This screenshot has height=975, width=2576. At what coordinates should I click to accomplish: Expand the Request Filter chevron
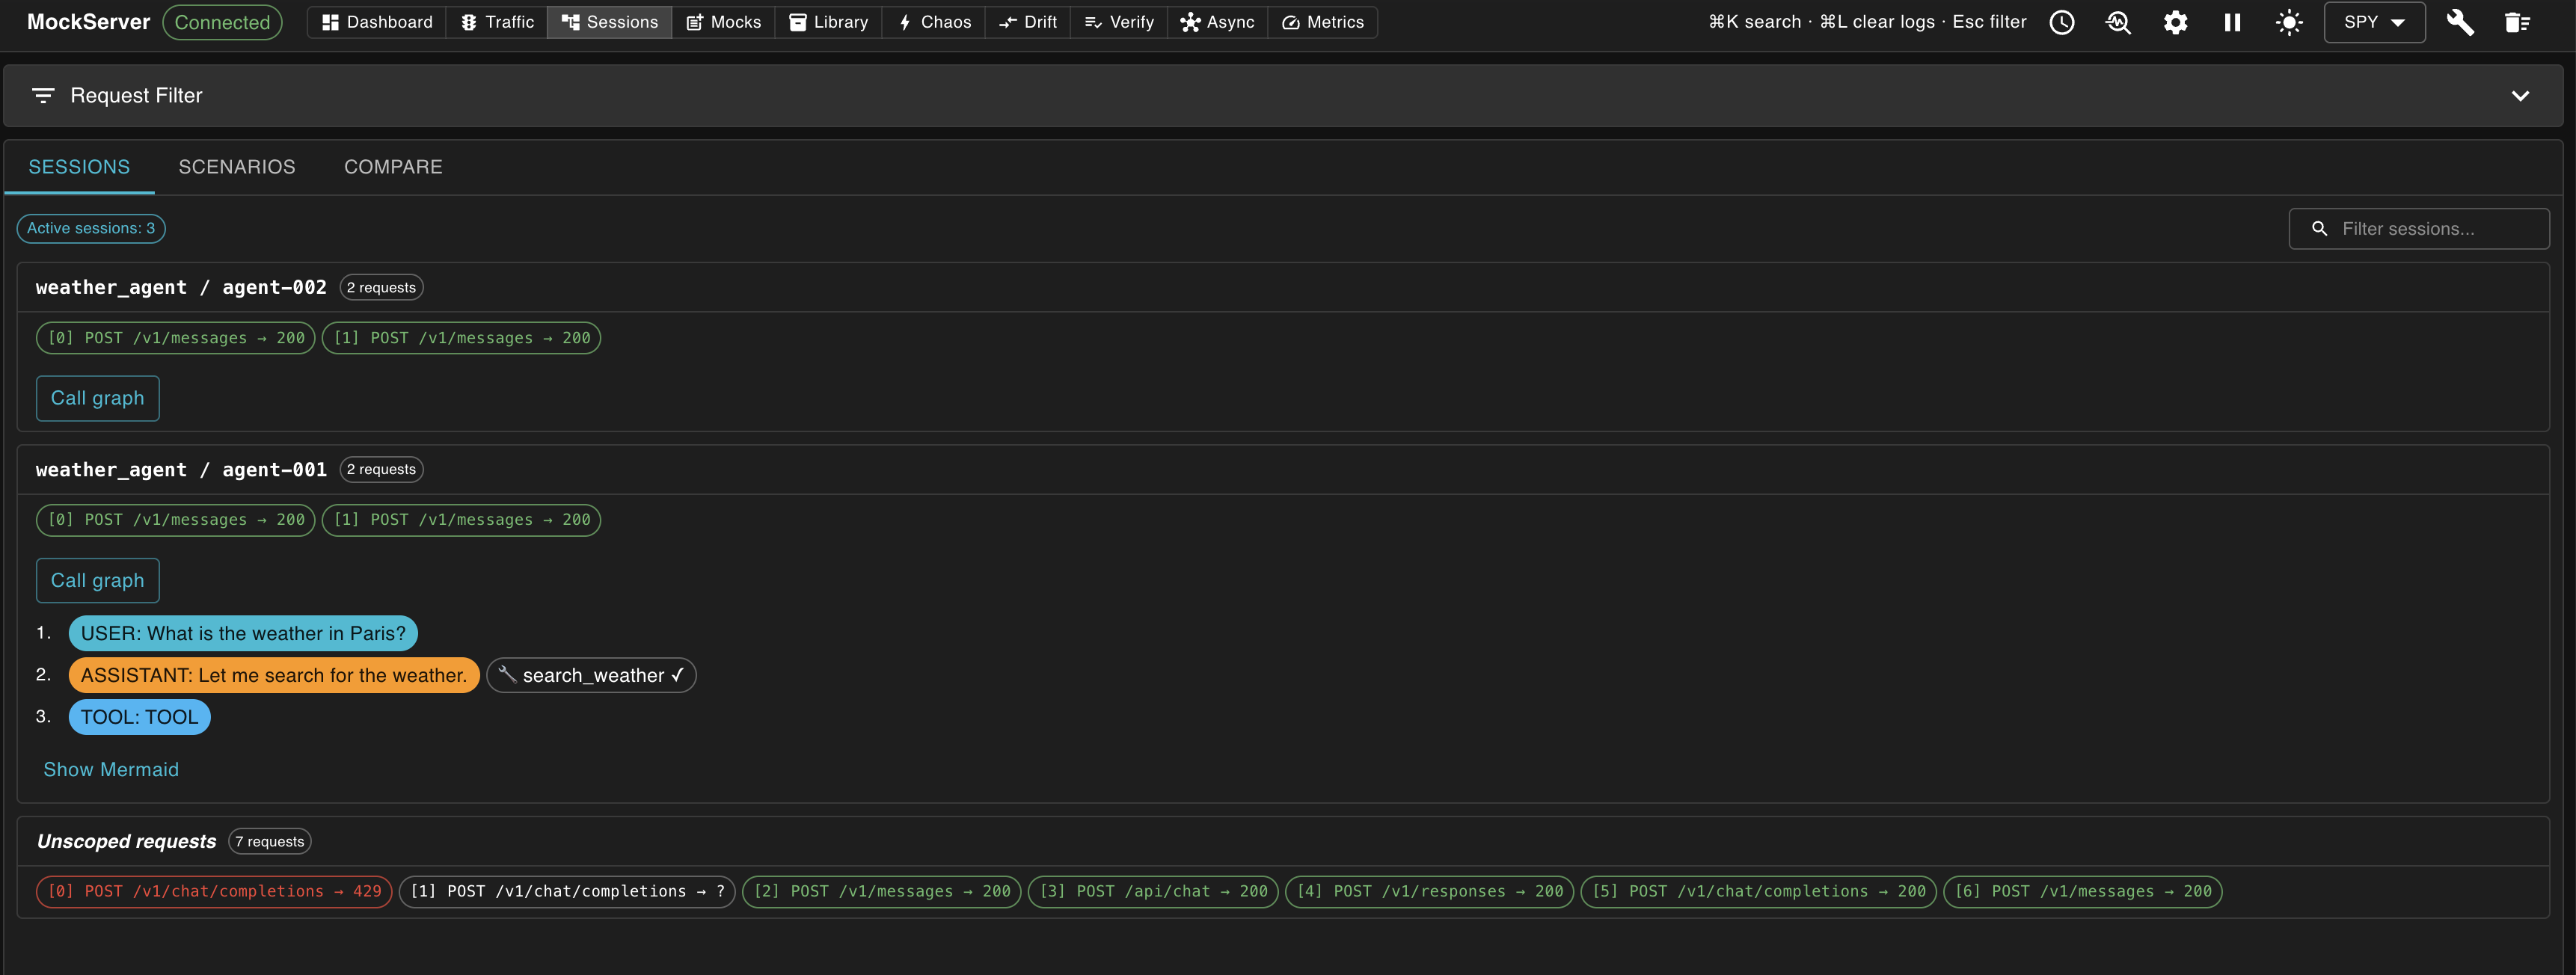[x=2520, y=96]
